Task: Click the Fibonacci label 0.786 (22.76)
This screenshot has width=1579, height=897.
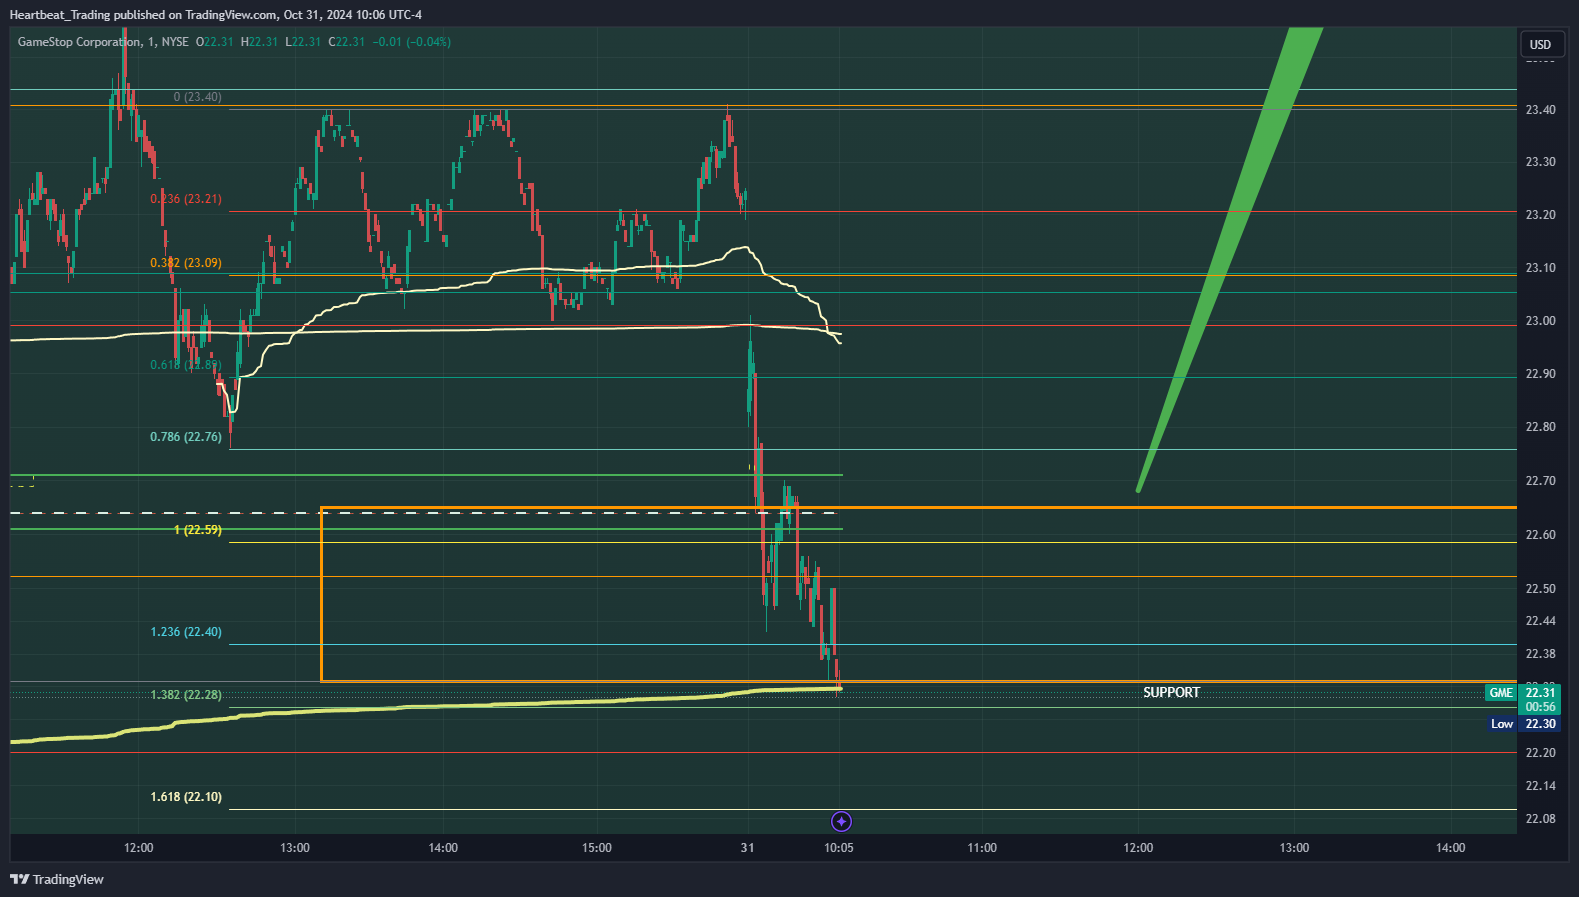Action: pyautogui.click(x=186, y=437)
